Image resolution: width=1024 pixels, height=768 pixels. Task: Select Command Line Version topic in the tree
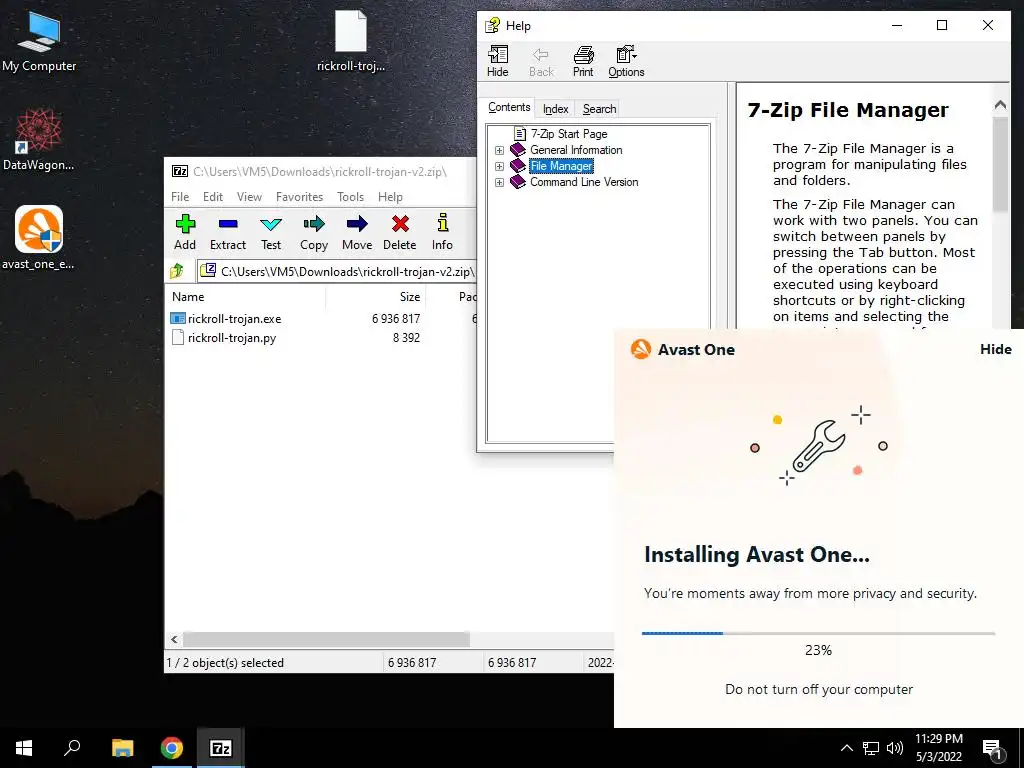point(584,182)
